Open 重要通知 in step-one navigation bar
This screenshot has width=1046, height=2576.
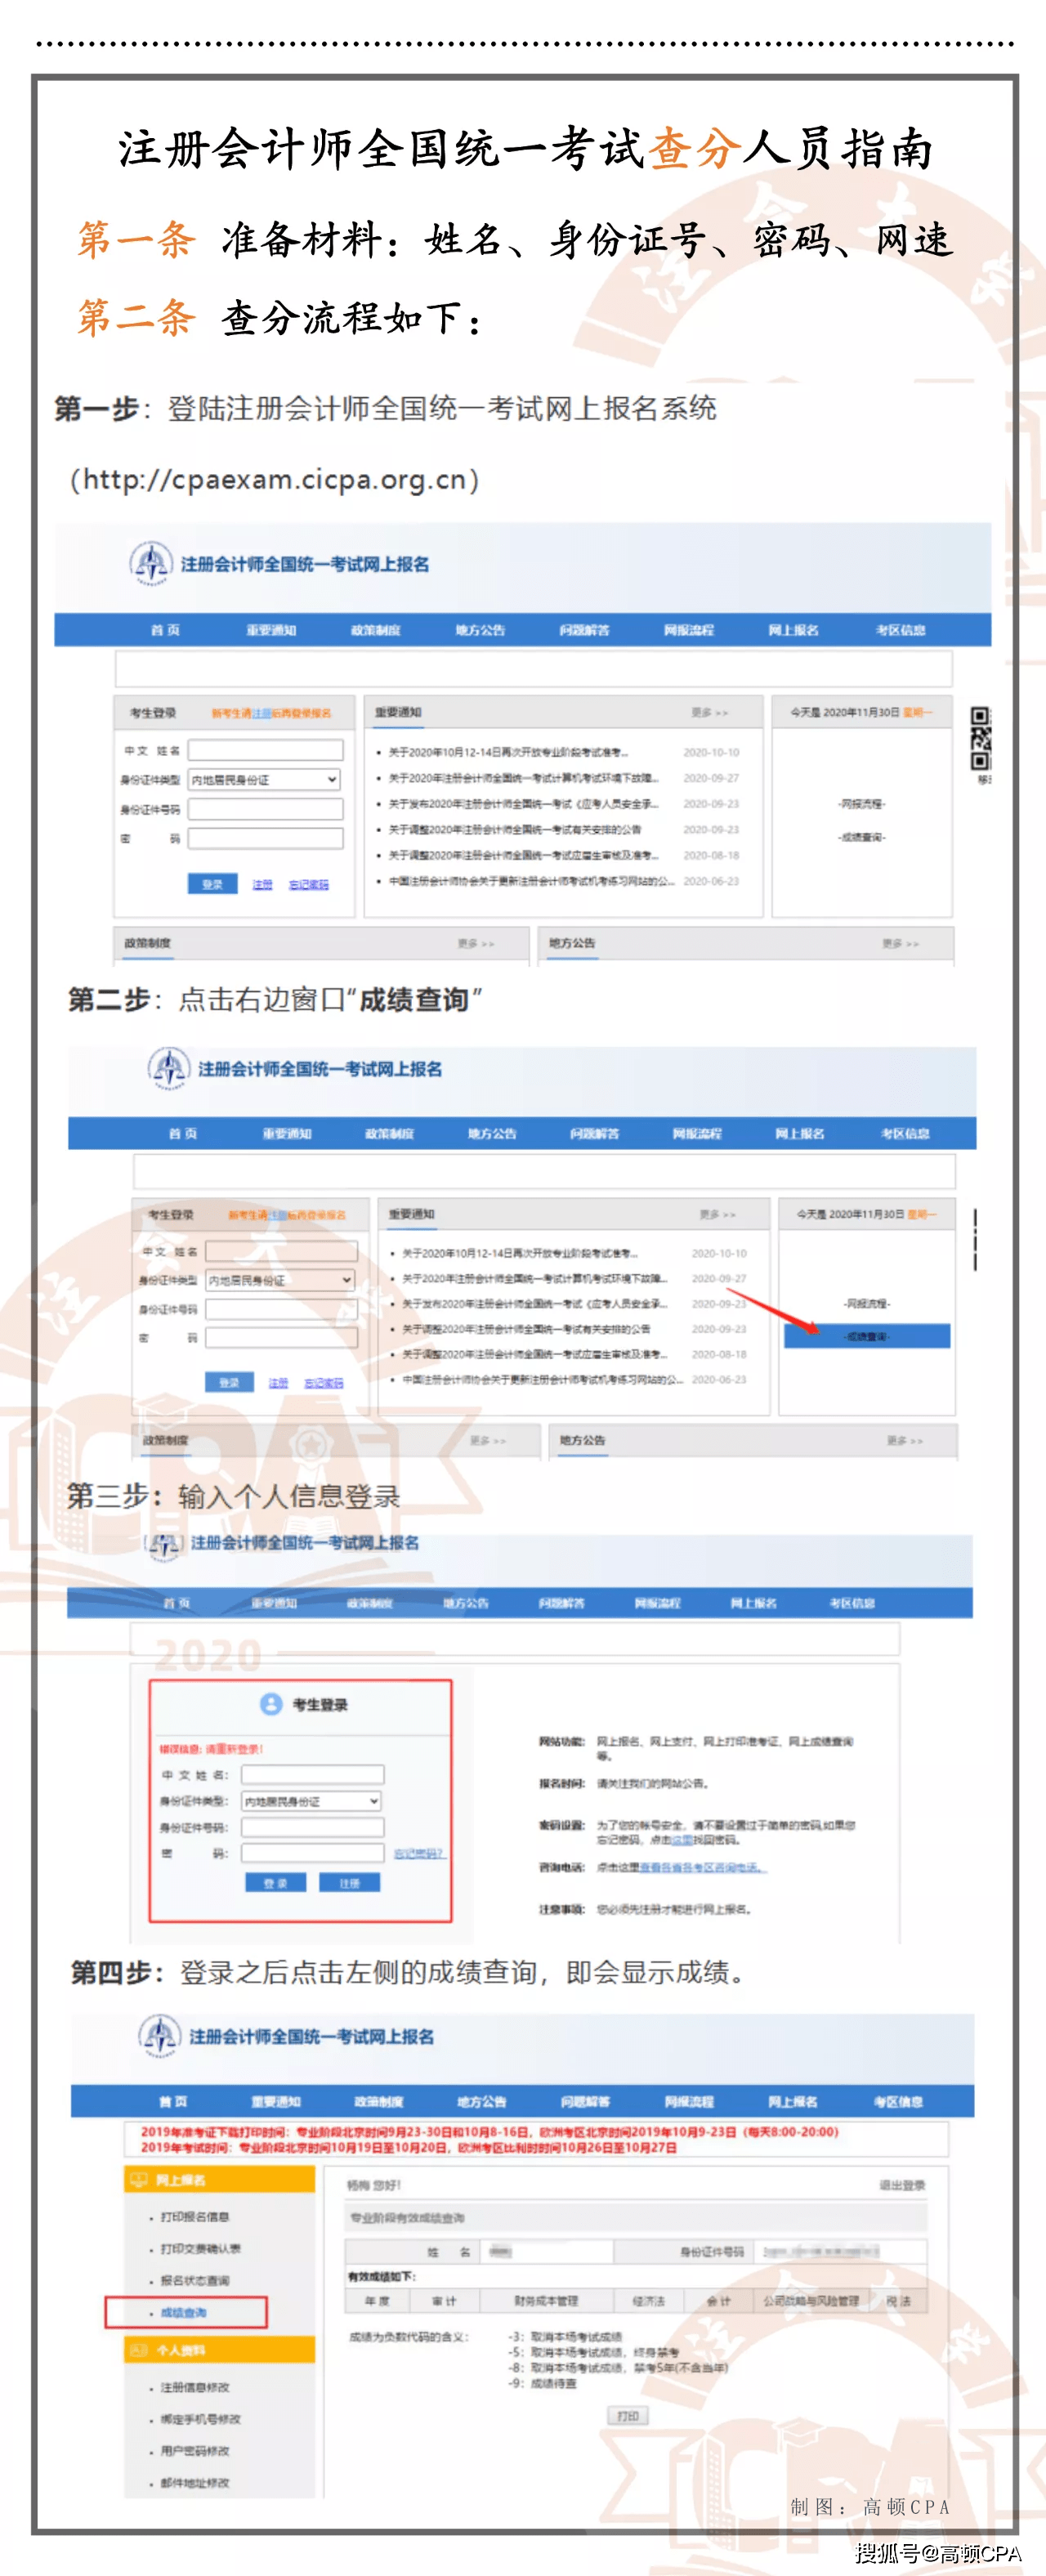point(271,630)
